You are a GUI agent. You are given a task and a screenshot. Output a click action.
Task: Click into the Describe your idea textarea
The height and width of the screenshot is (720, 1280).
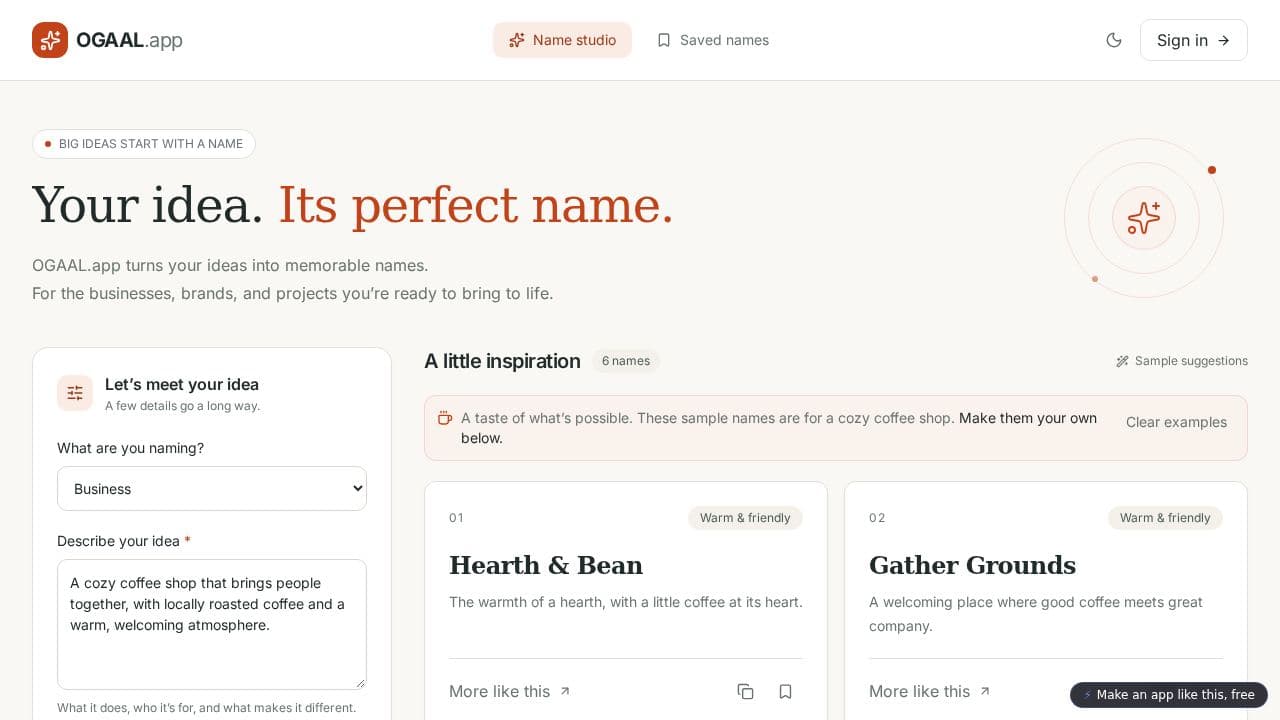pos(212,624)
